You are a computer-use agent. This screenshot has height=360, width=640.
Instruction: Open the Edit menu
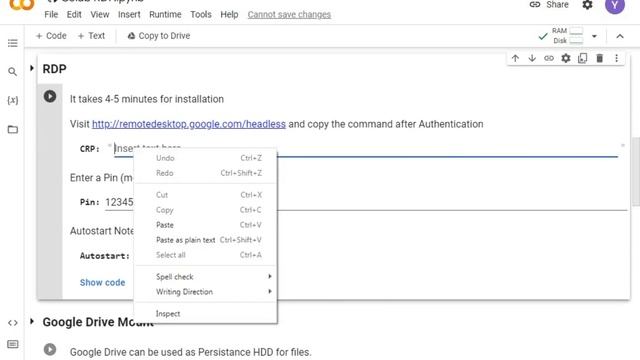point(74,15)
